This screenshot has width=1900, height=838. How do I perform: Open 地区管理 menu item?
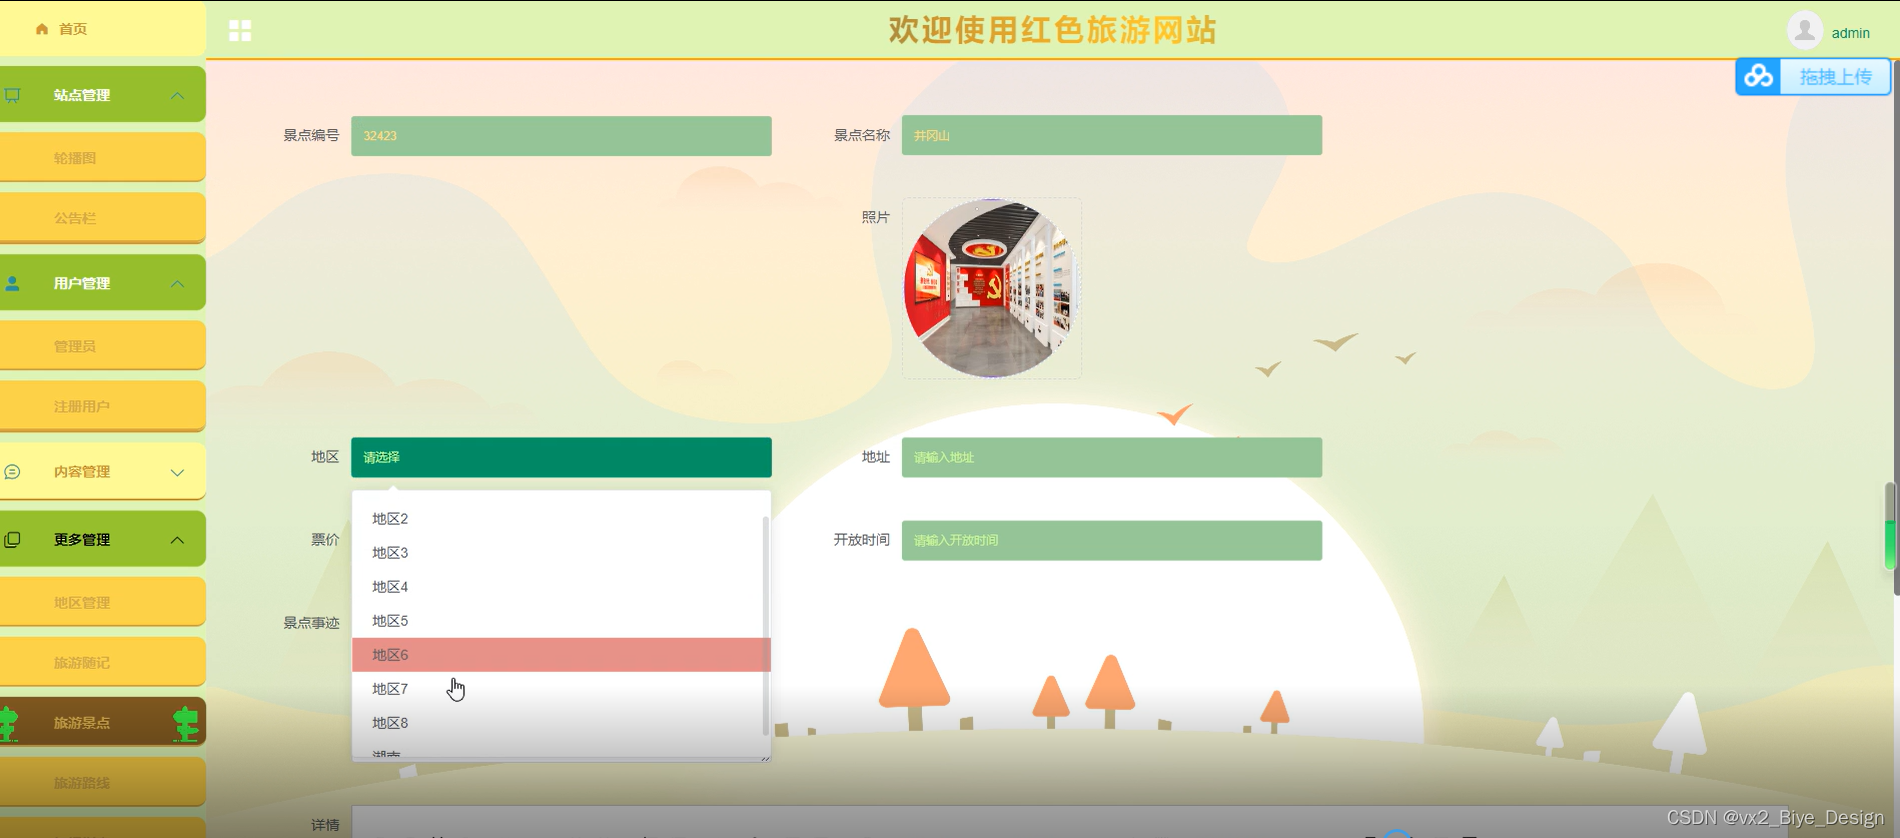click(x=103, y=601)
